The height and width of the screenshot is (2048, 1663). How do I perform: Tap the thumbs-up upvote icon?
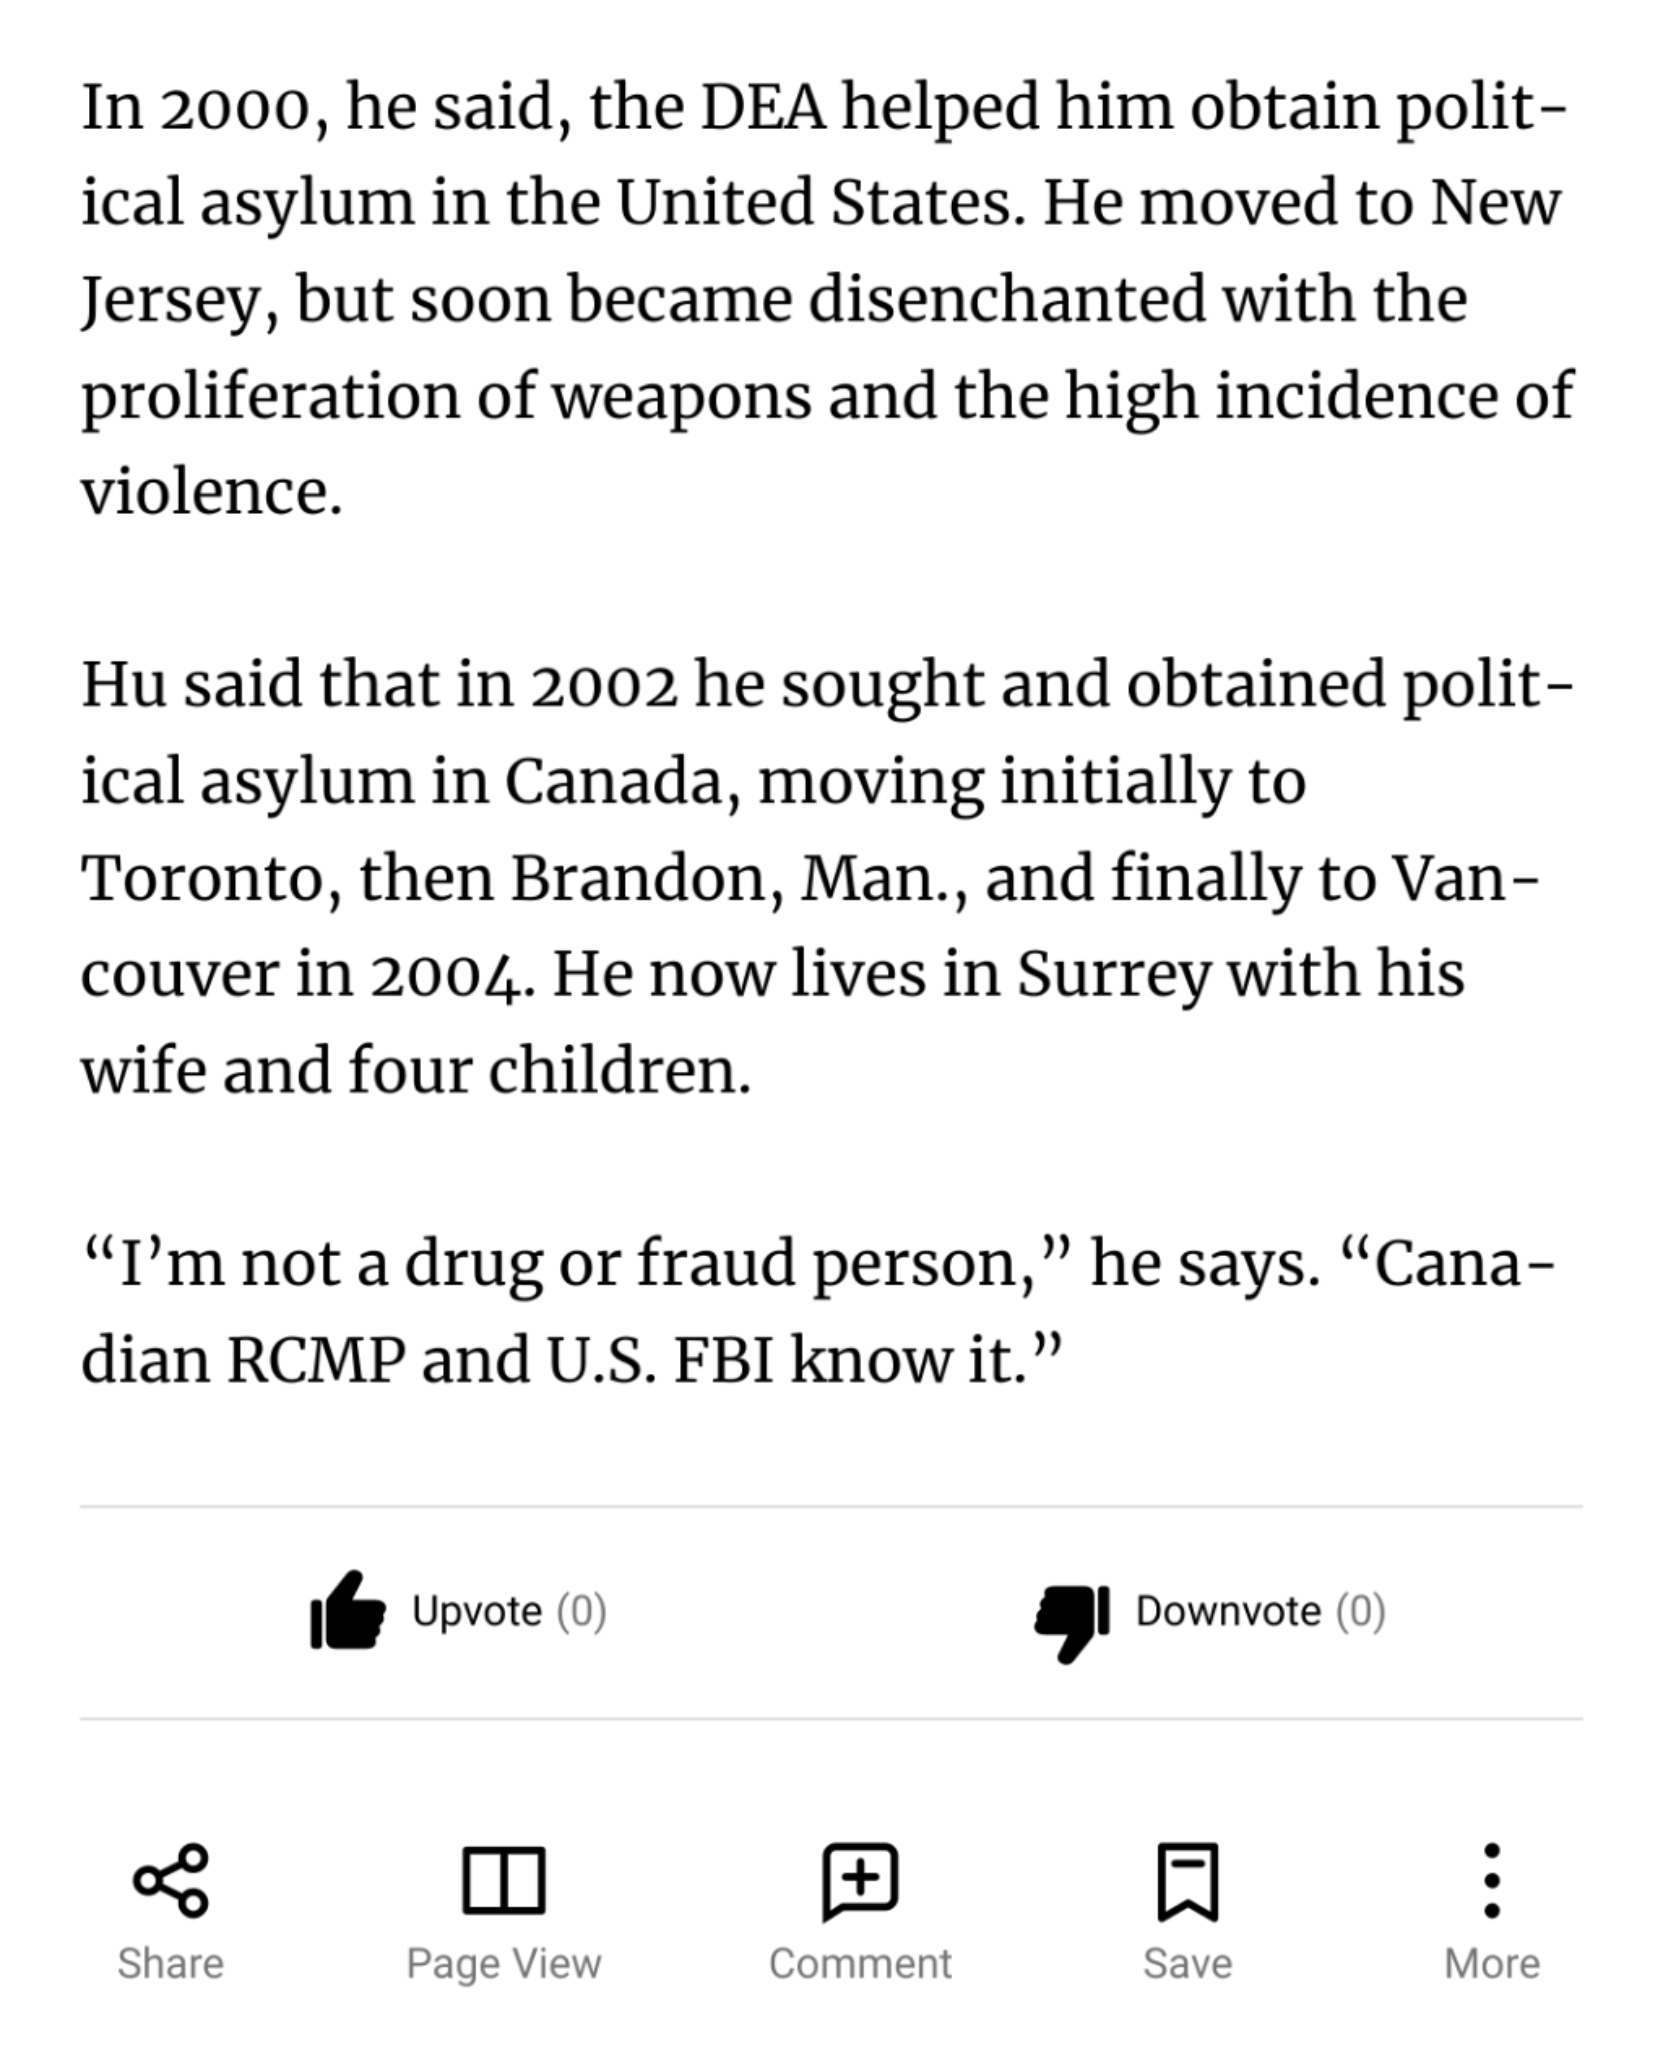coord(347,1611)
